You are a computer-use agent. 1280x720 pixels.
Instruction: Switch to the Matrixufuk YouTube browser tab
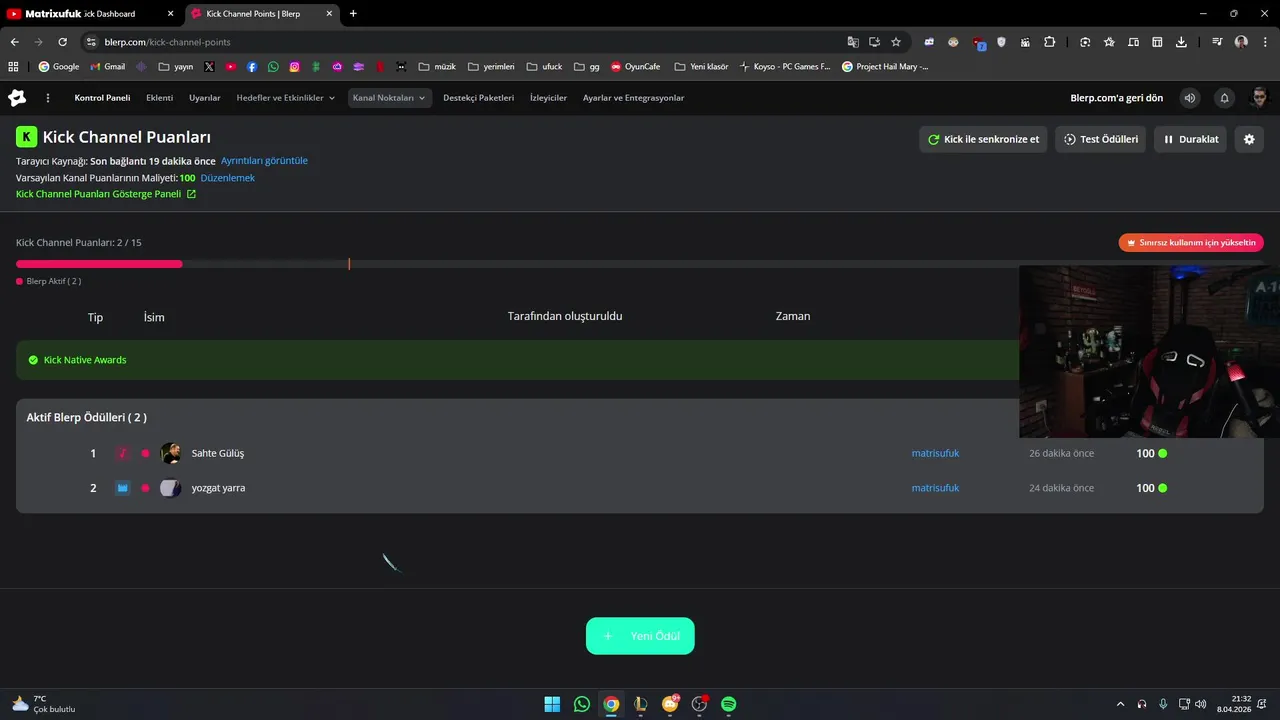(90, 14)
